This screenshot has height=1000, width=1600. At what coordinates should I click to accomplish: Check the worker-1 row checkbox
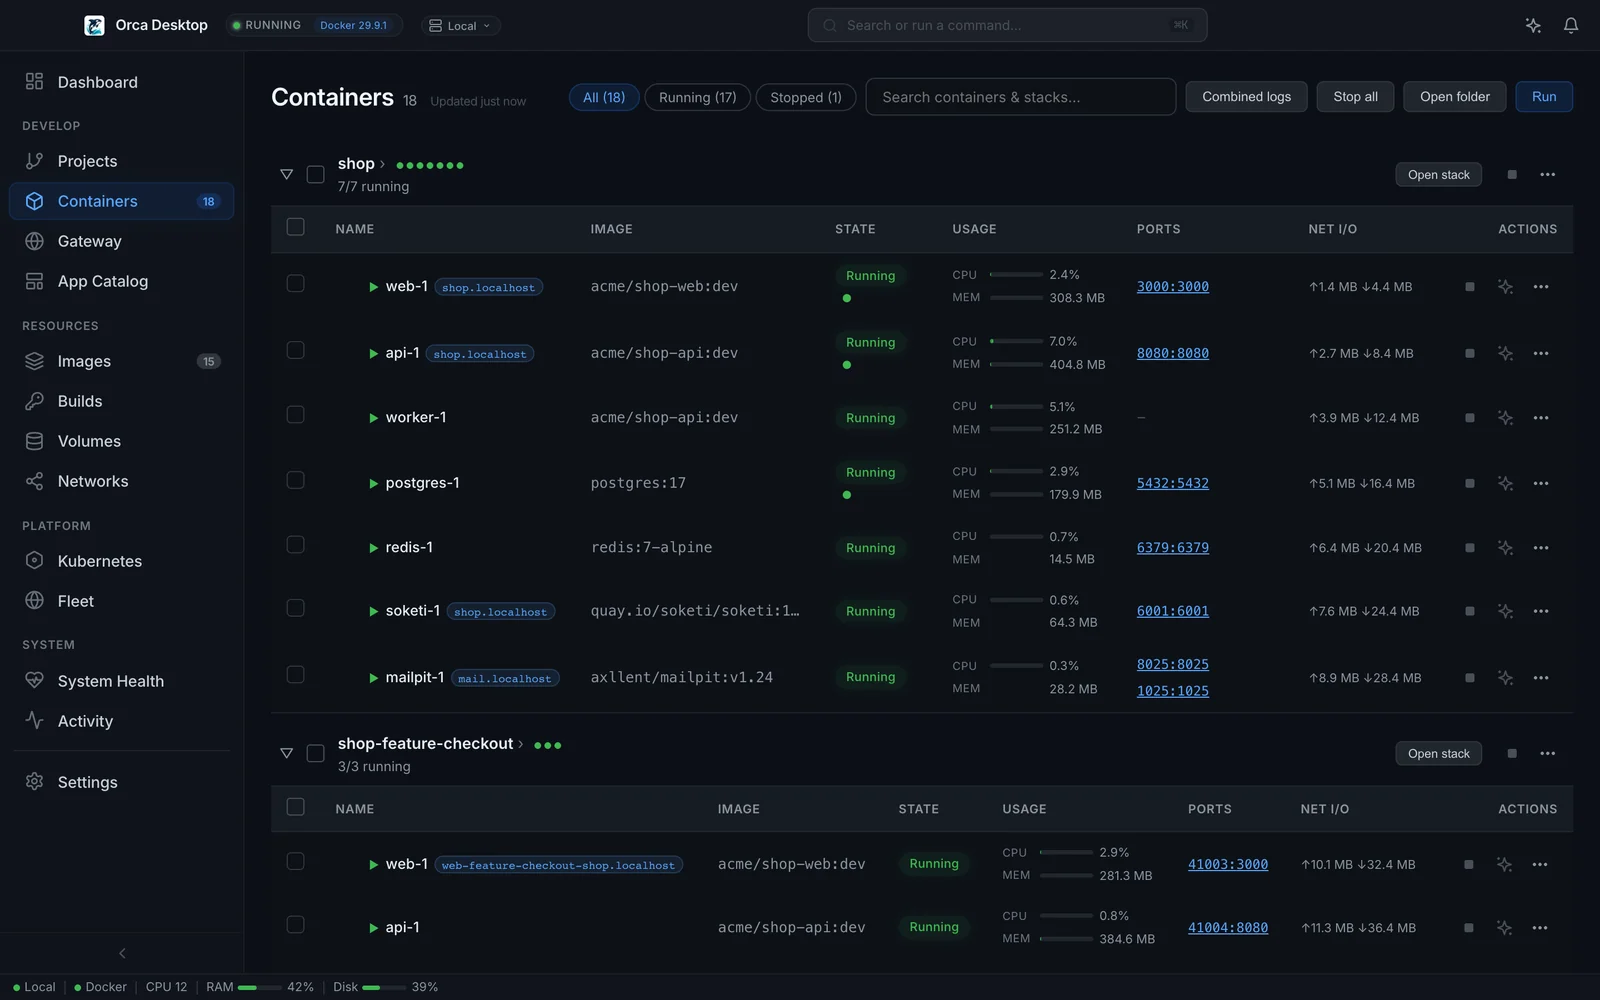[x=295, y=414]
